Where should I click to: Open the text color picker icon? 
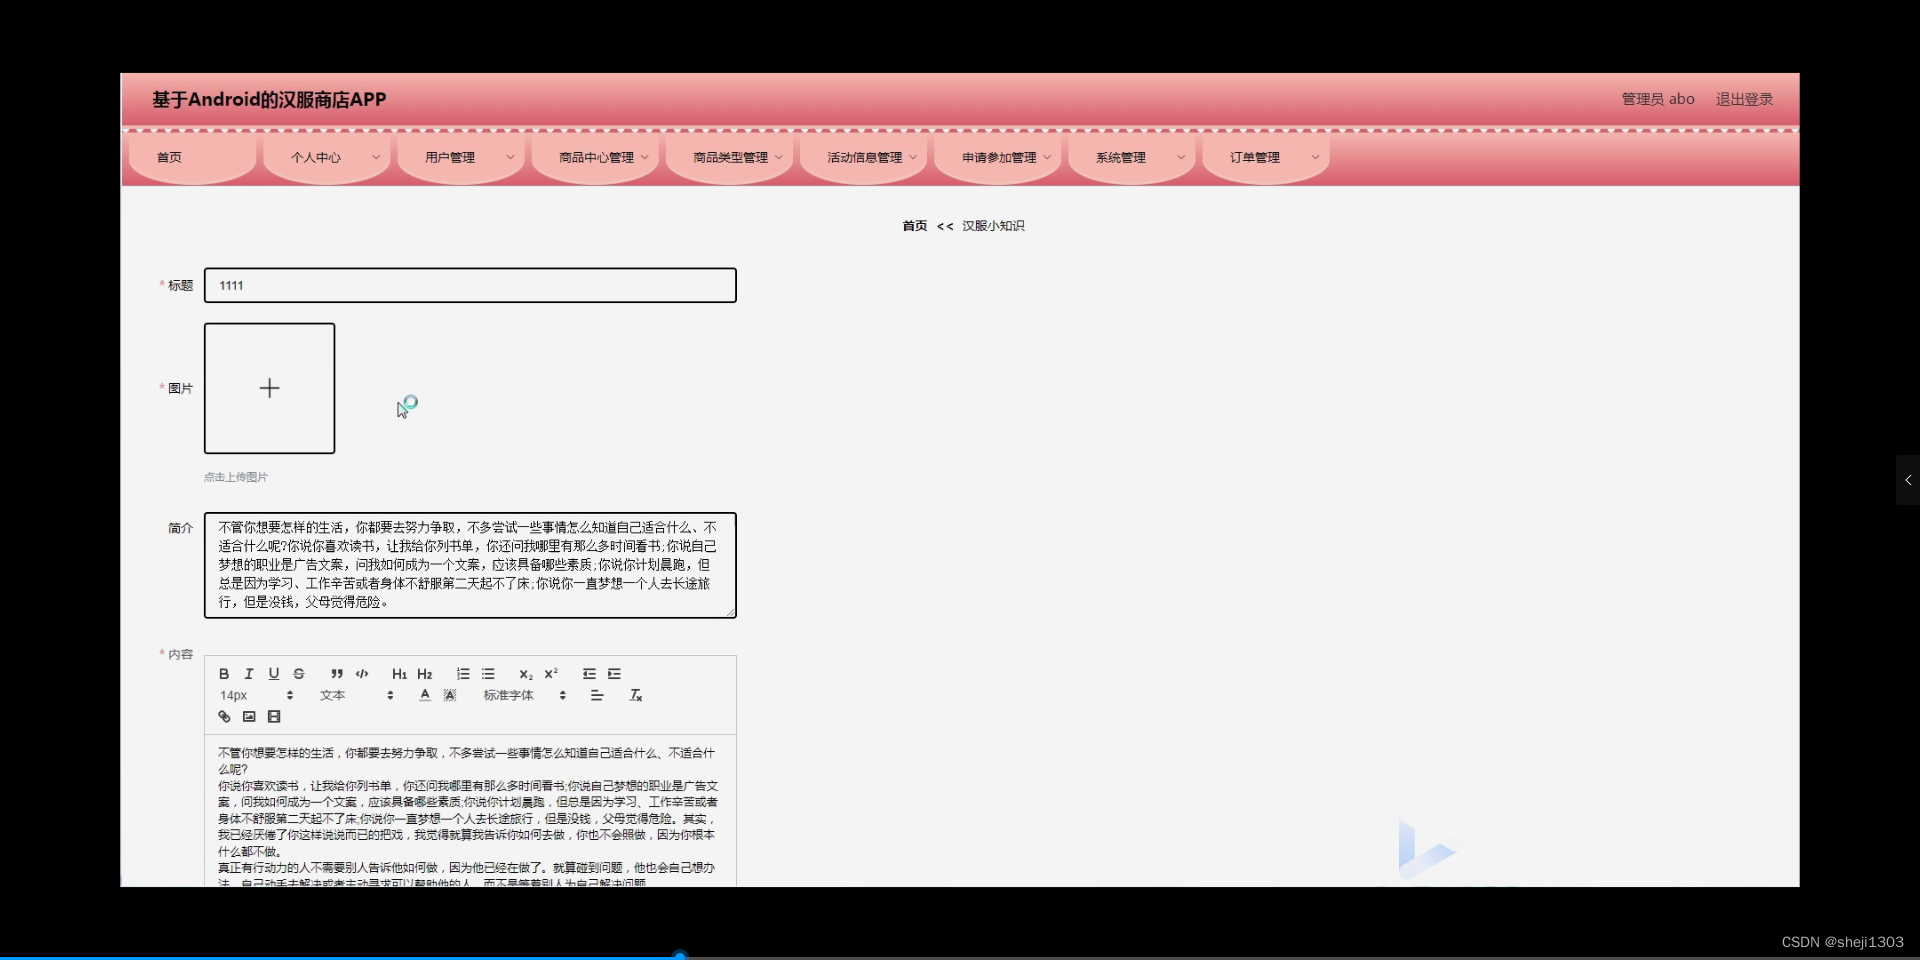[x=424, y=695]
